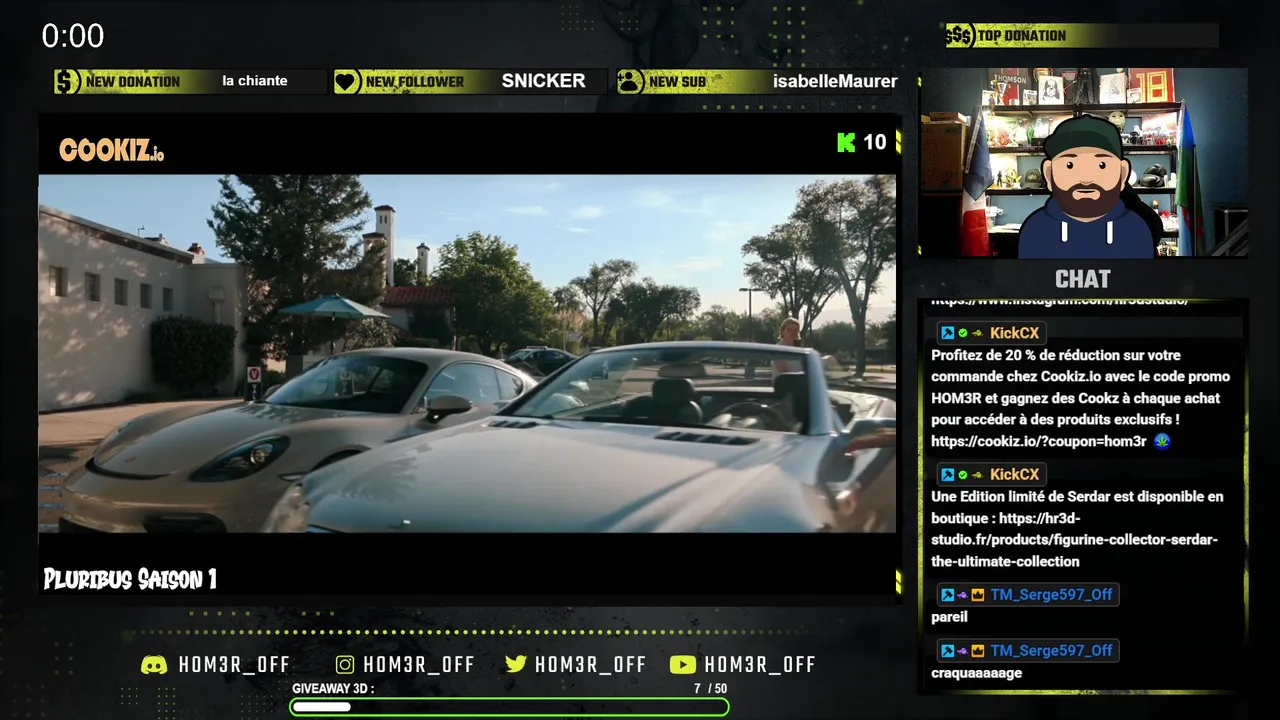Click the 'la chiante' donation name
1280x720 pixels.
pos(255,81)
